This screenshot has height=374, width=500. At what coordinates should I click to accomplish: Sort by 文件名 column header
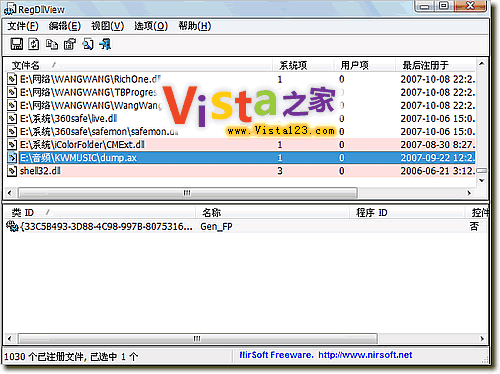pos(138,65)
